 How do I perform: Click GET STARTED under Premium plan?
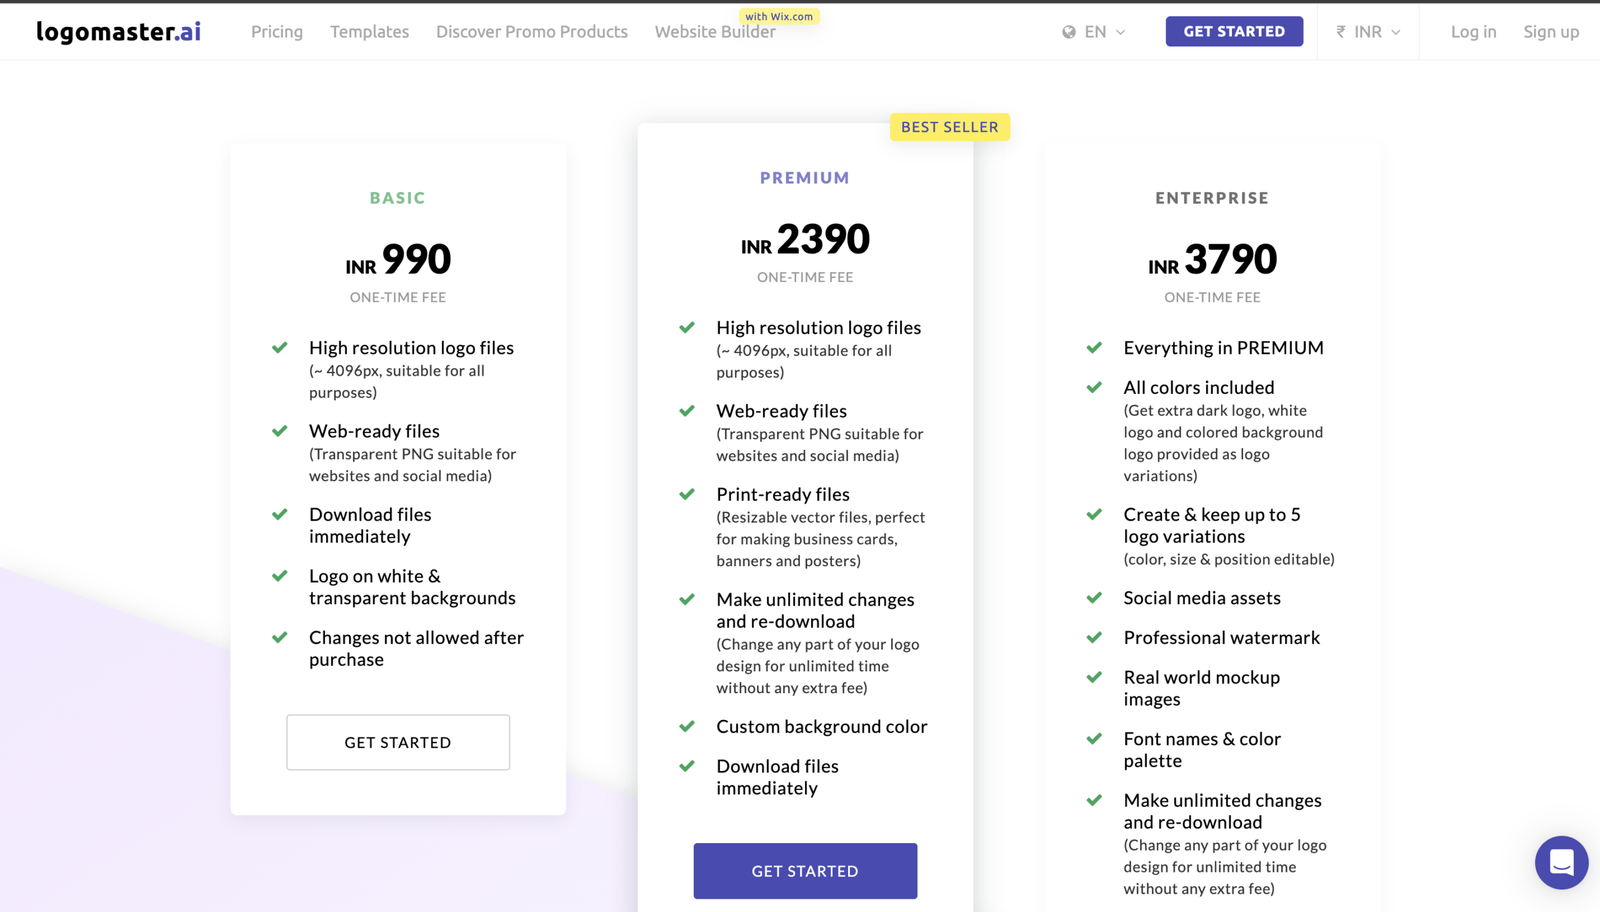click(x=805, y=871)
